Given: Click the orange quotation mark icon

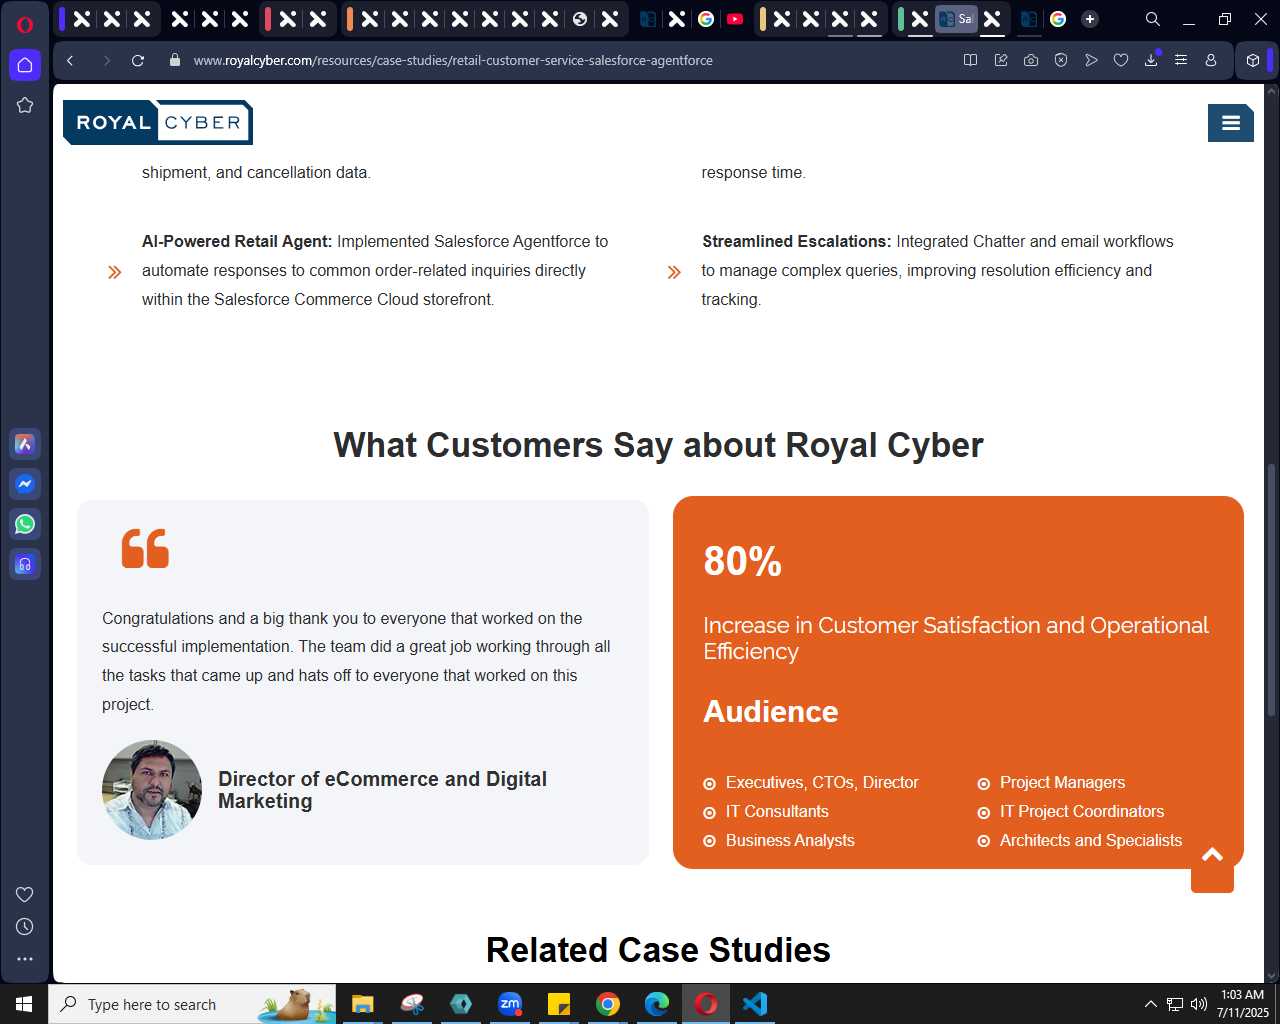Looking at the screenshot, I should [145, 549].
